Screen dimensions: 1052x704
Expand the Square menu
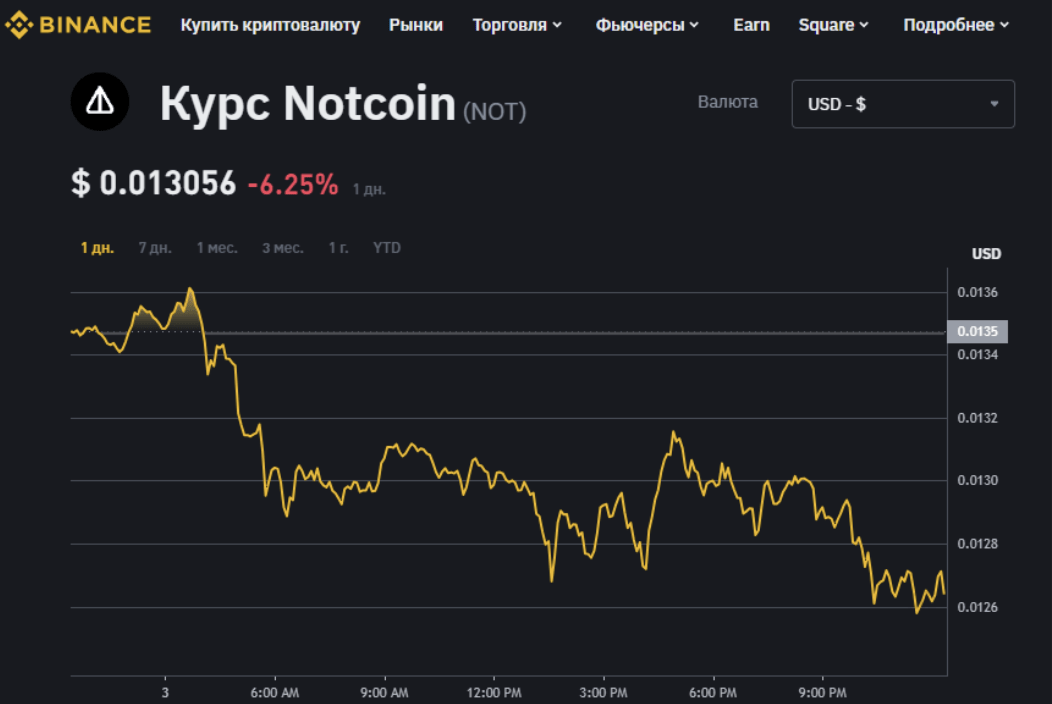(833, 25)
